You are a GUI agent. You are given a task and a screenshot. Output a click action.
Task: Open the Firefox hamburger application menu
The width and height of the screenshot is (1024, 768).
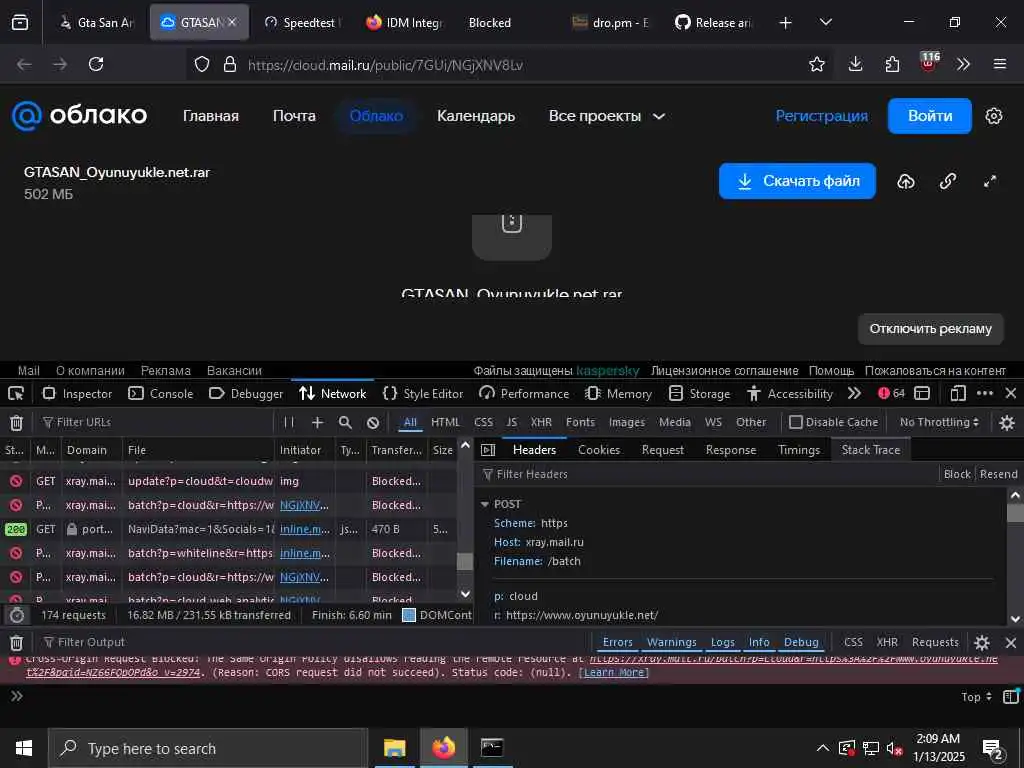click(x=999, y=64)
